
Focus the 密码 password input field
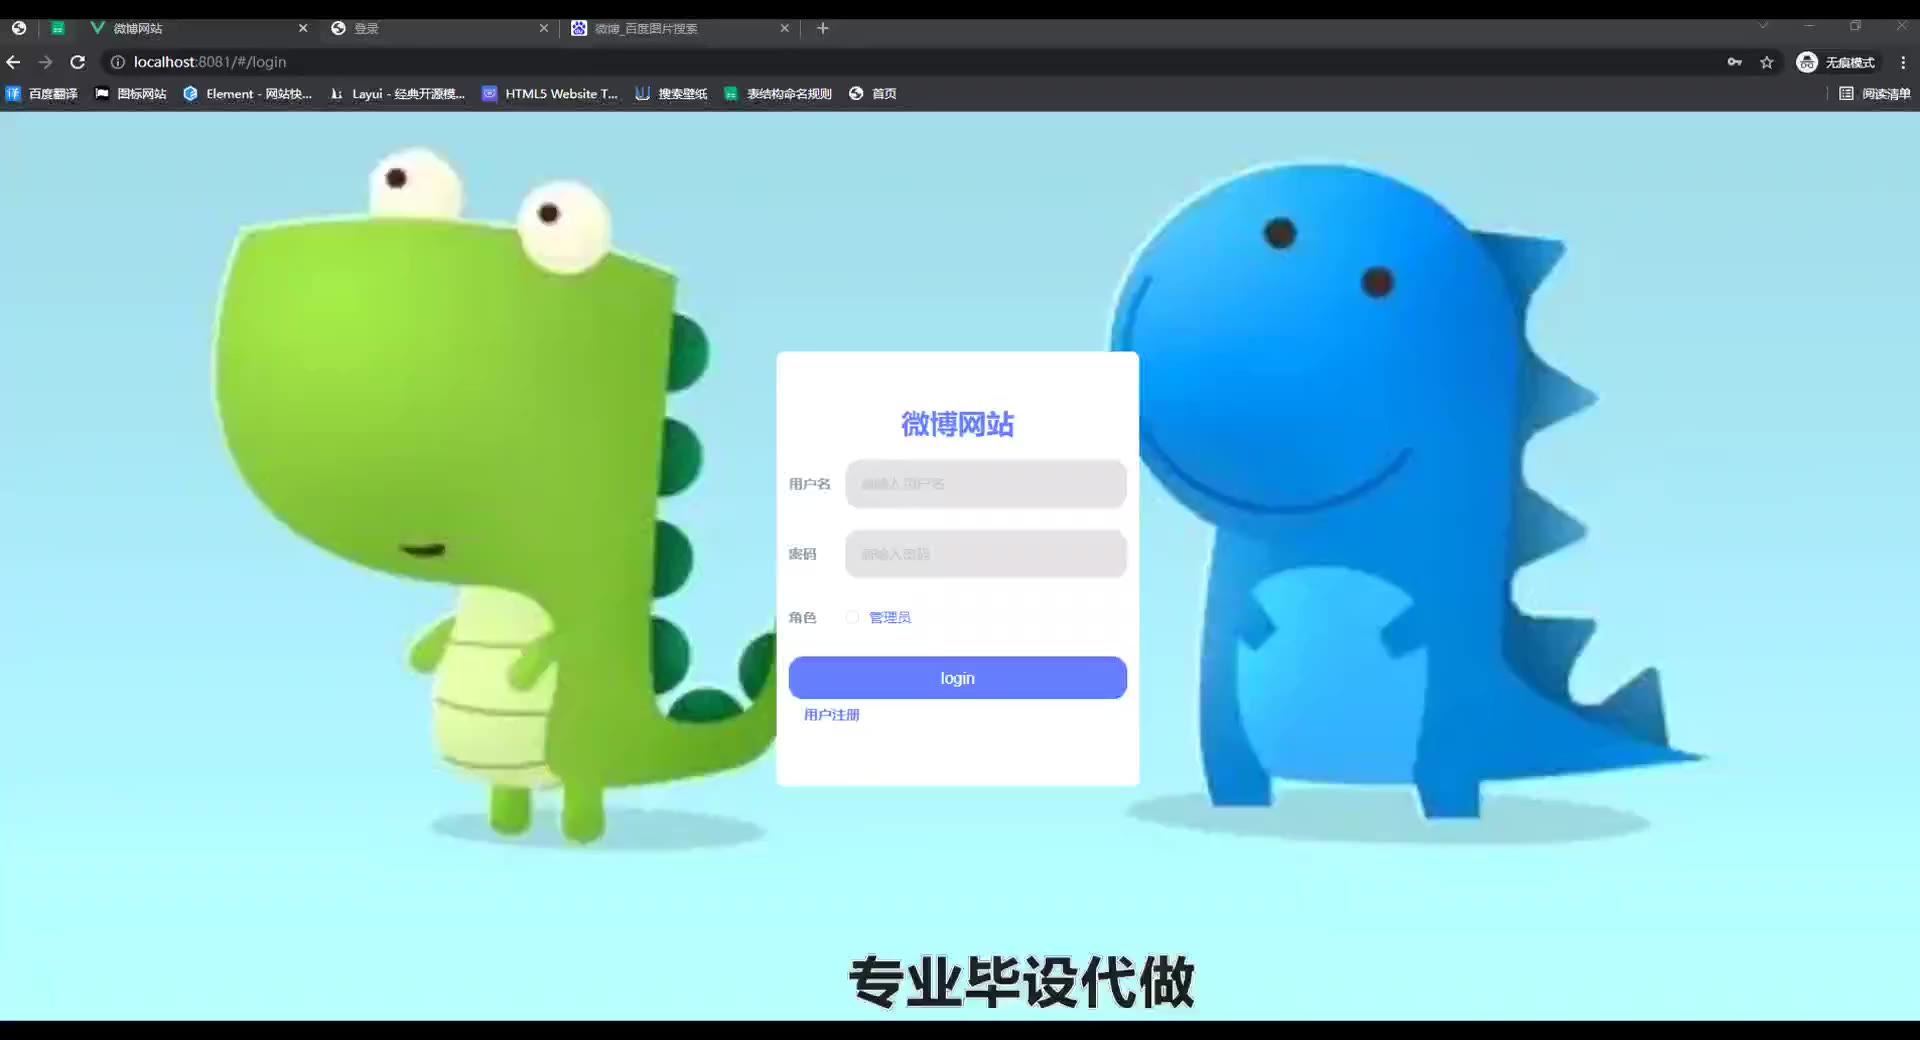[x=986, y=554]
